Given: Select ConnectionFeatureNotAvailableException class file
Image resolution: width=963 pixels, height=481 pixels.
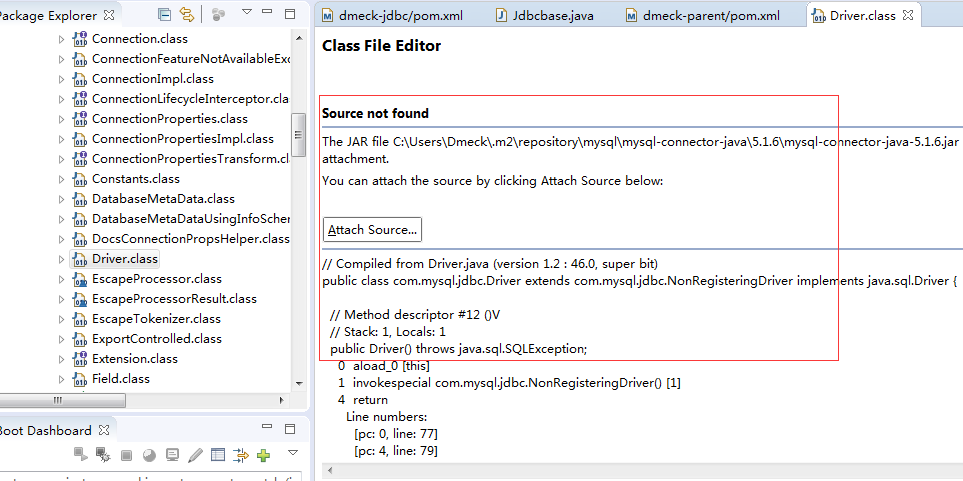Looking at the screenshot, I should [x=190, y=59].
